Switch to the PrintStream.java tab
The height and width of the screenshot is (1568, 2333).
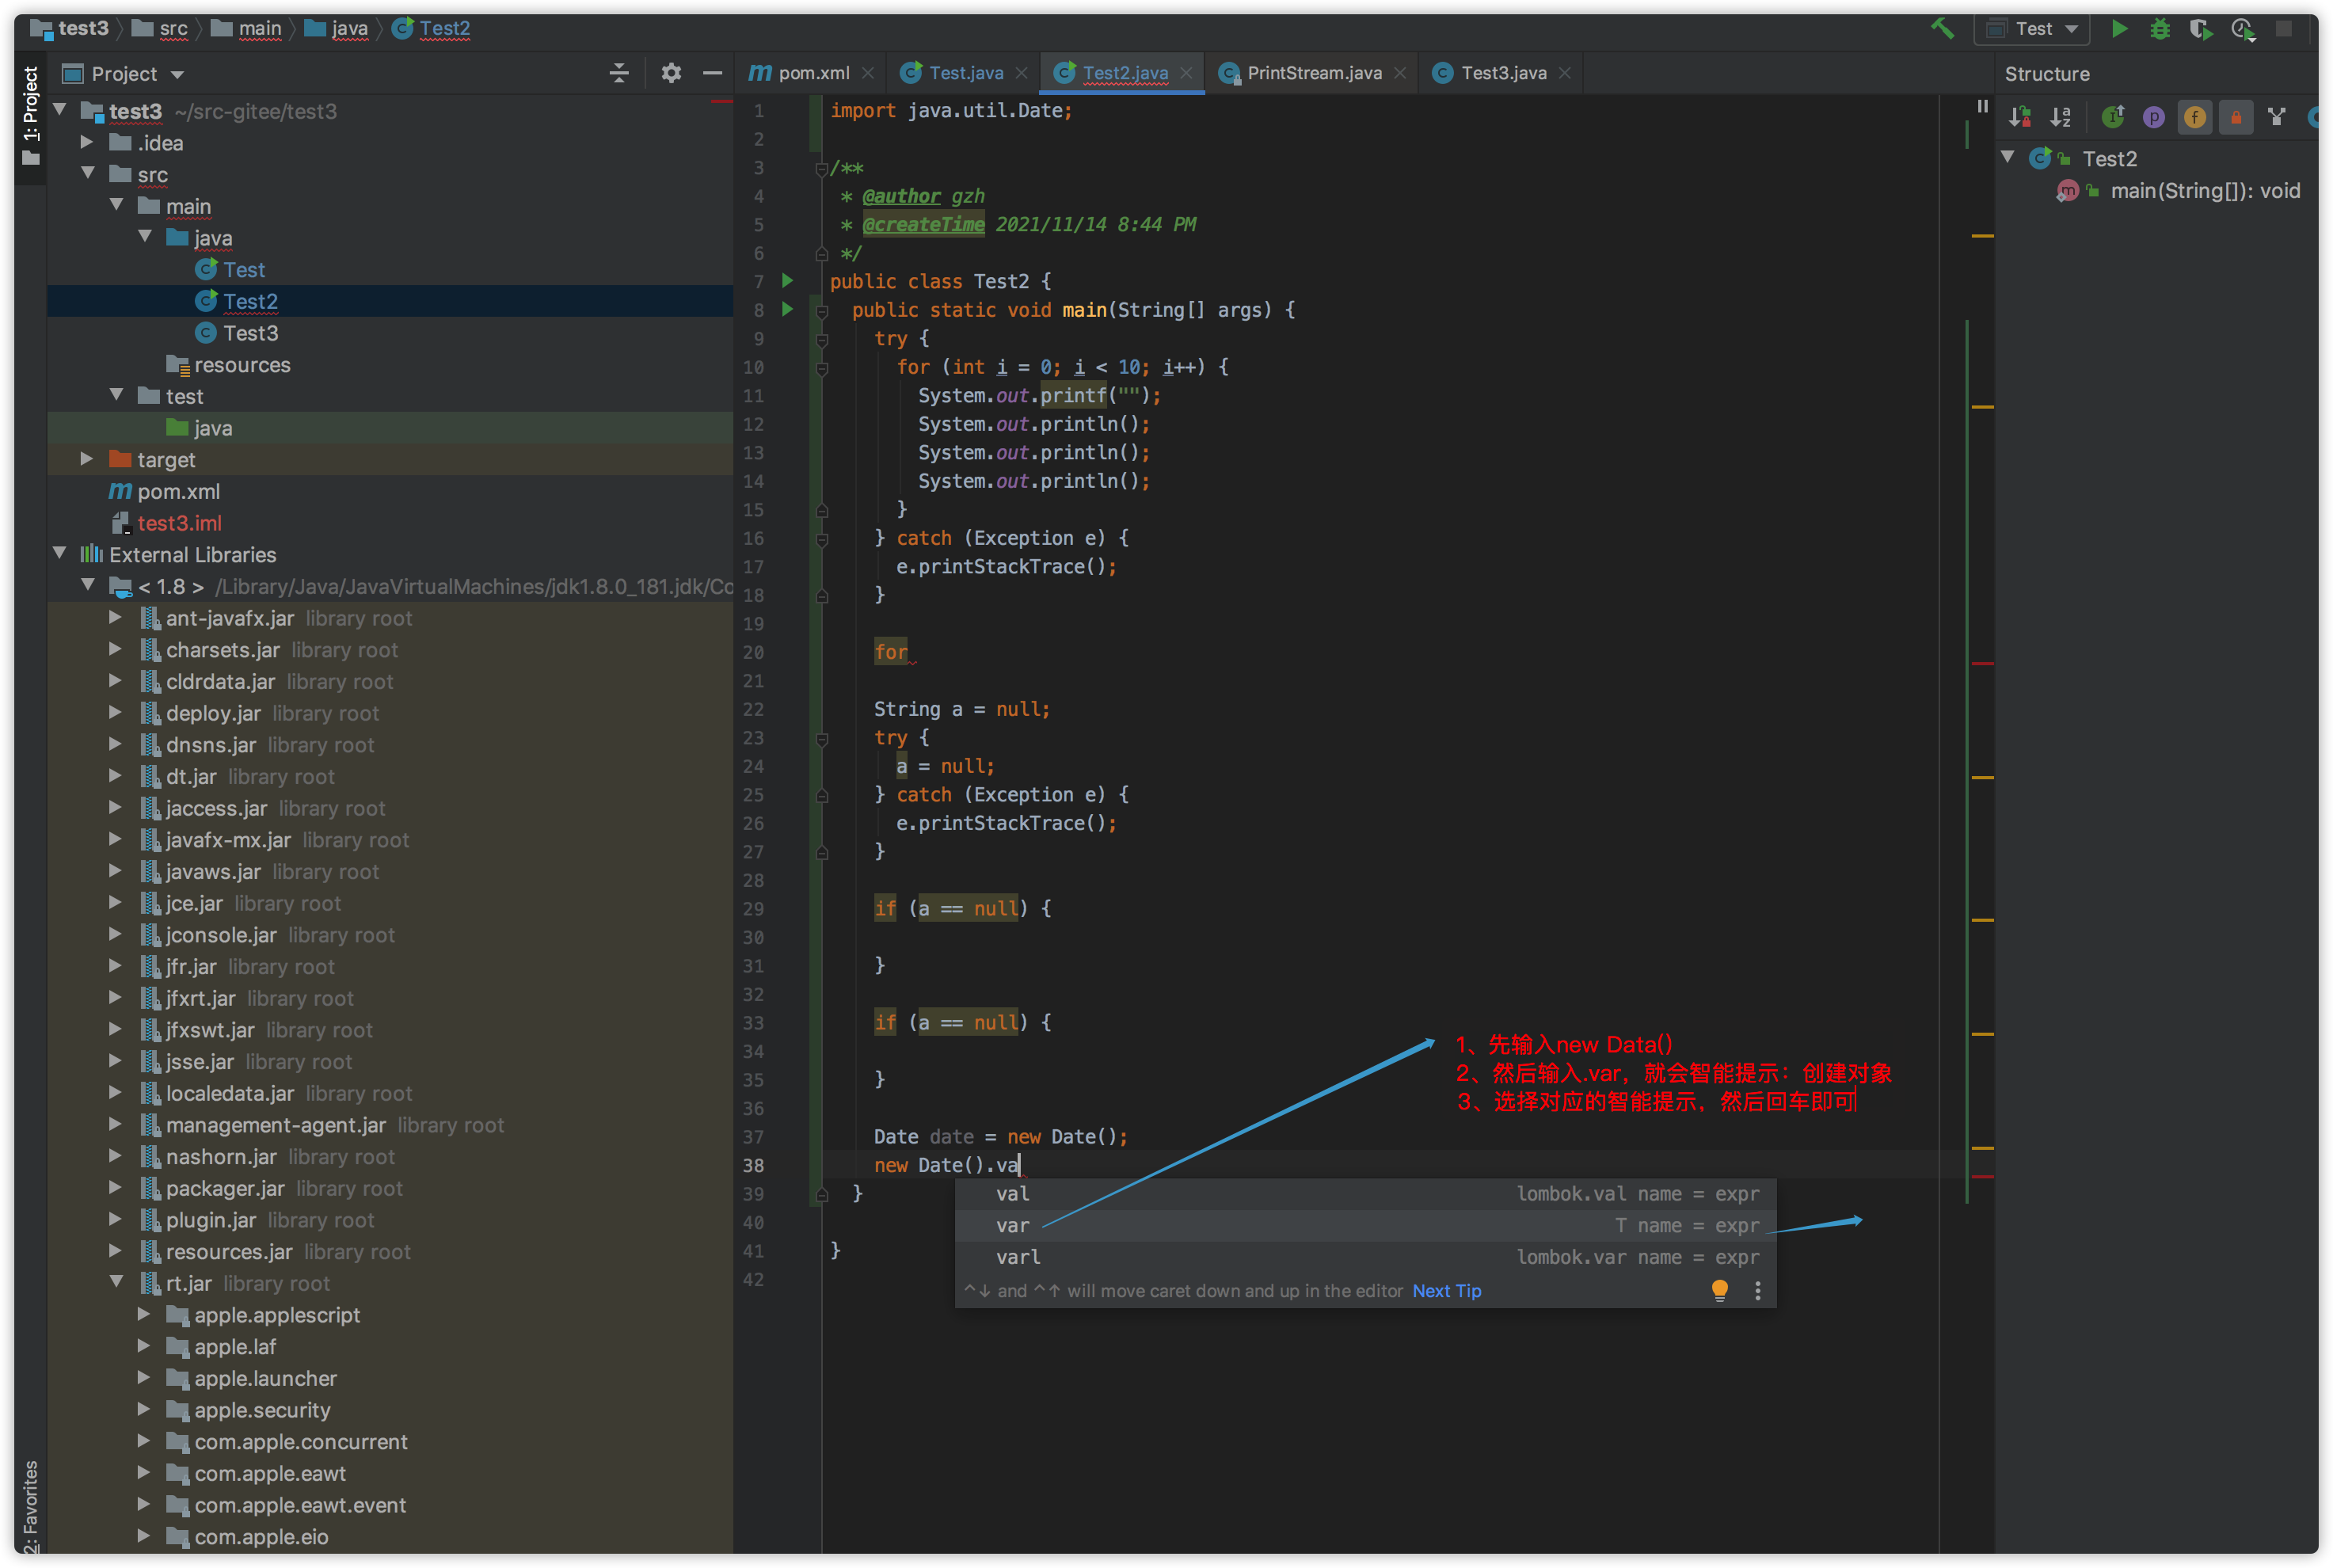point(1313,73)
